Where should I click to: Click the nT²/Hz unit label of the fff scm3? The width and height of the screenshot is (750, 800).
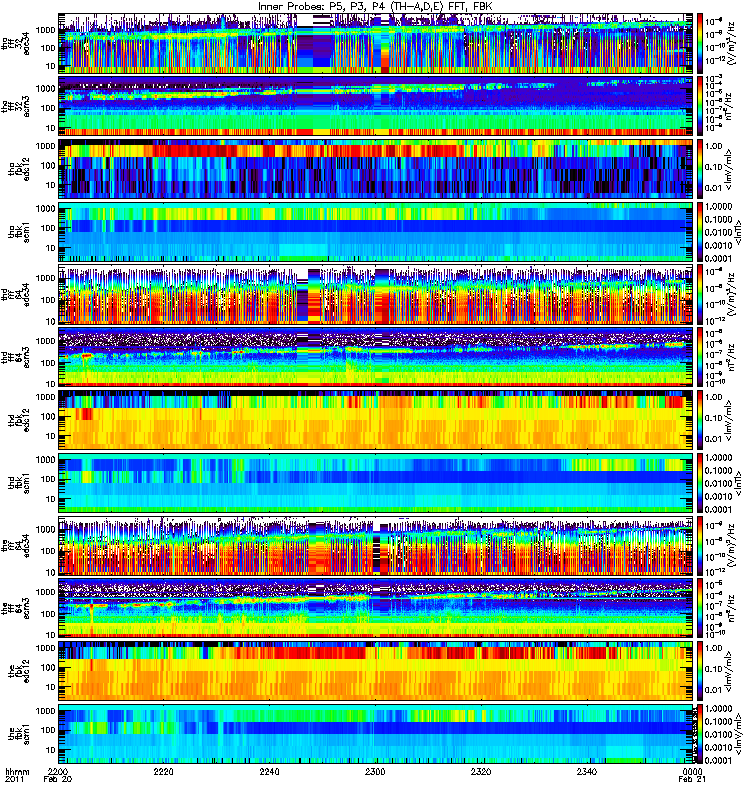729,608
